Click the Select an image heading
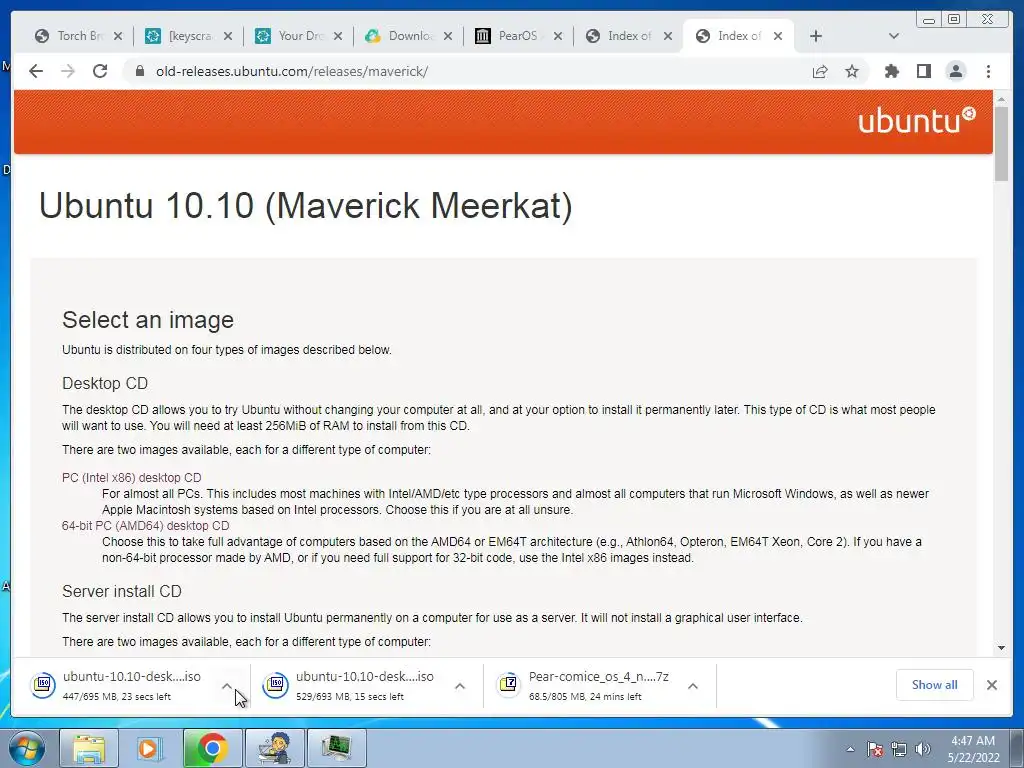1024x768 pixels. coord(148,320)
